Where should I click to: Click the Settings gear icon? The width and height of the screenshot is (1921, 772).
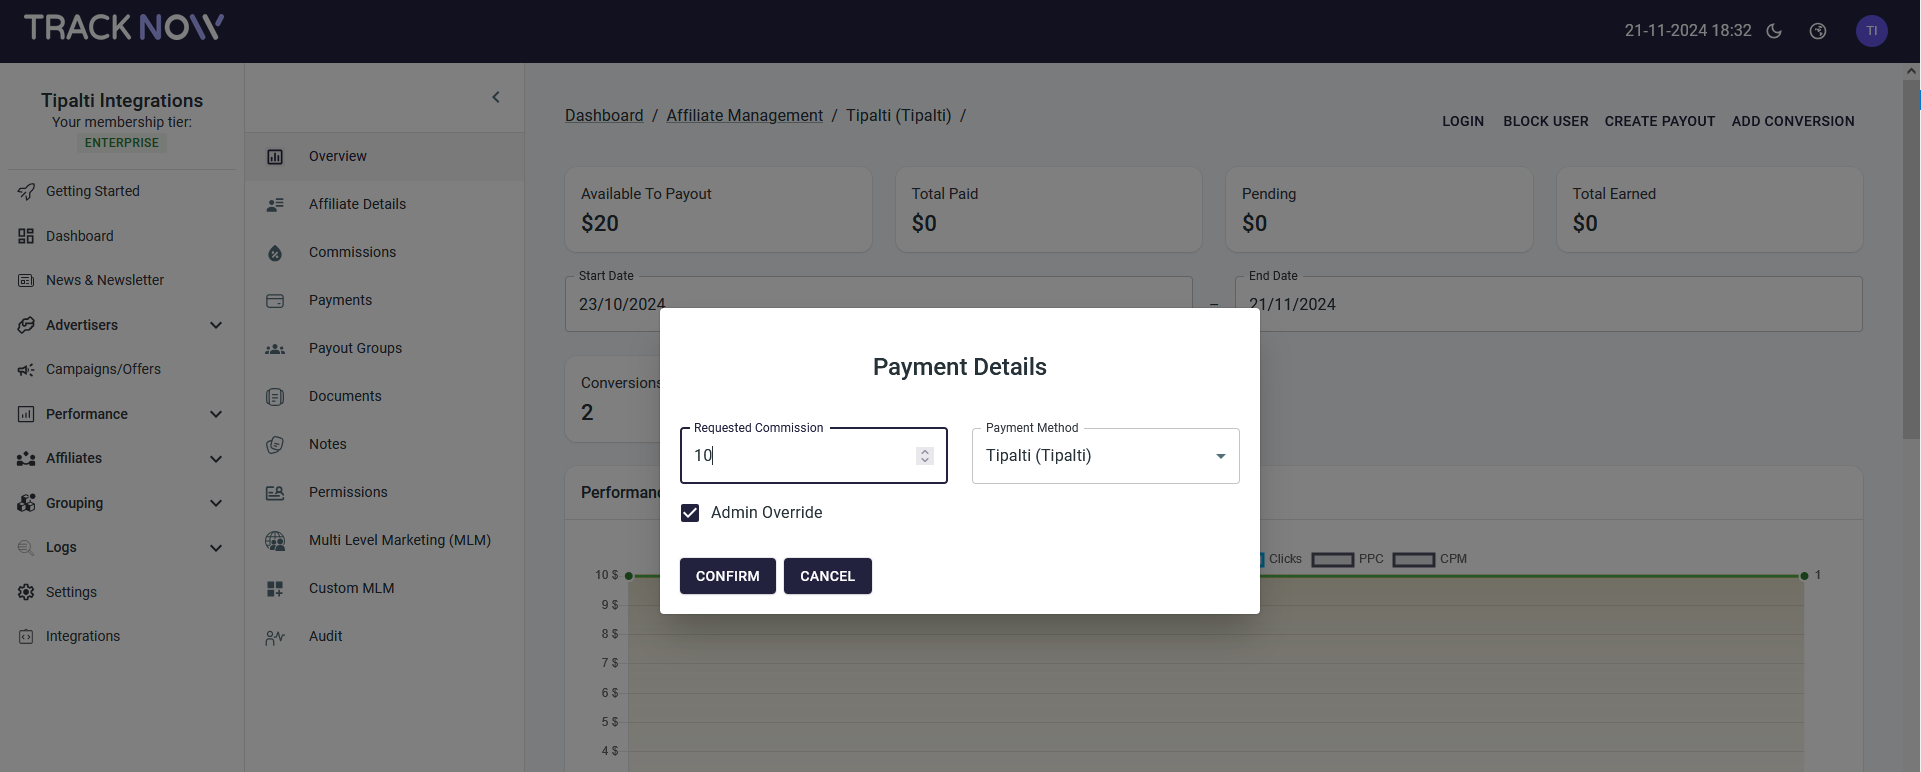click(x=26, y=592)
